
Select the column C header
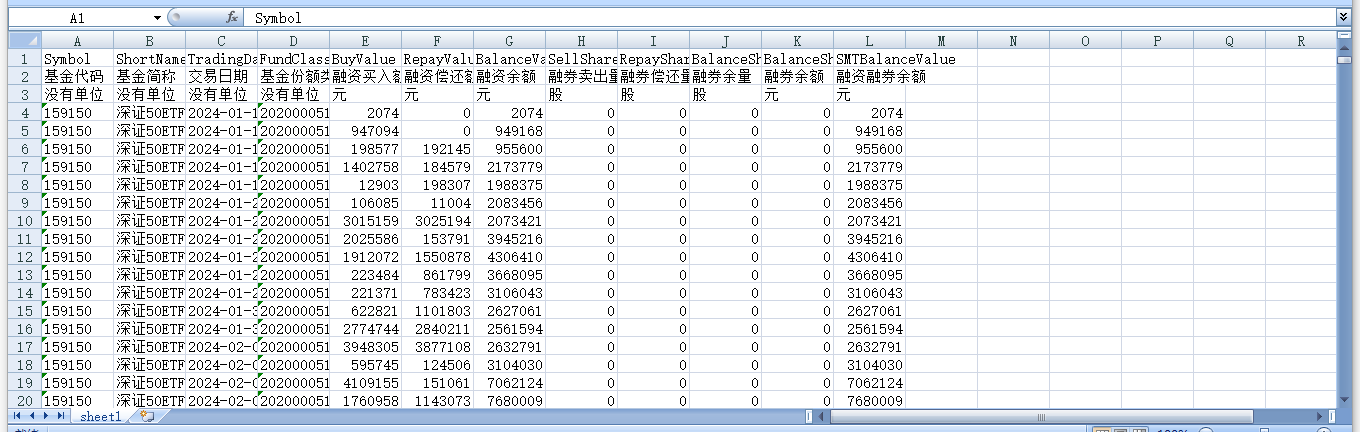(x=221, y=41)
